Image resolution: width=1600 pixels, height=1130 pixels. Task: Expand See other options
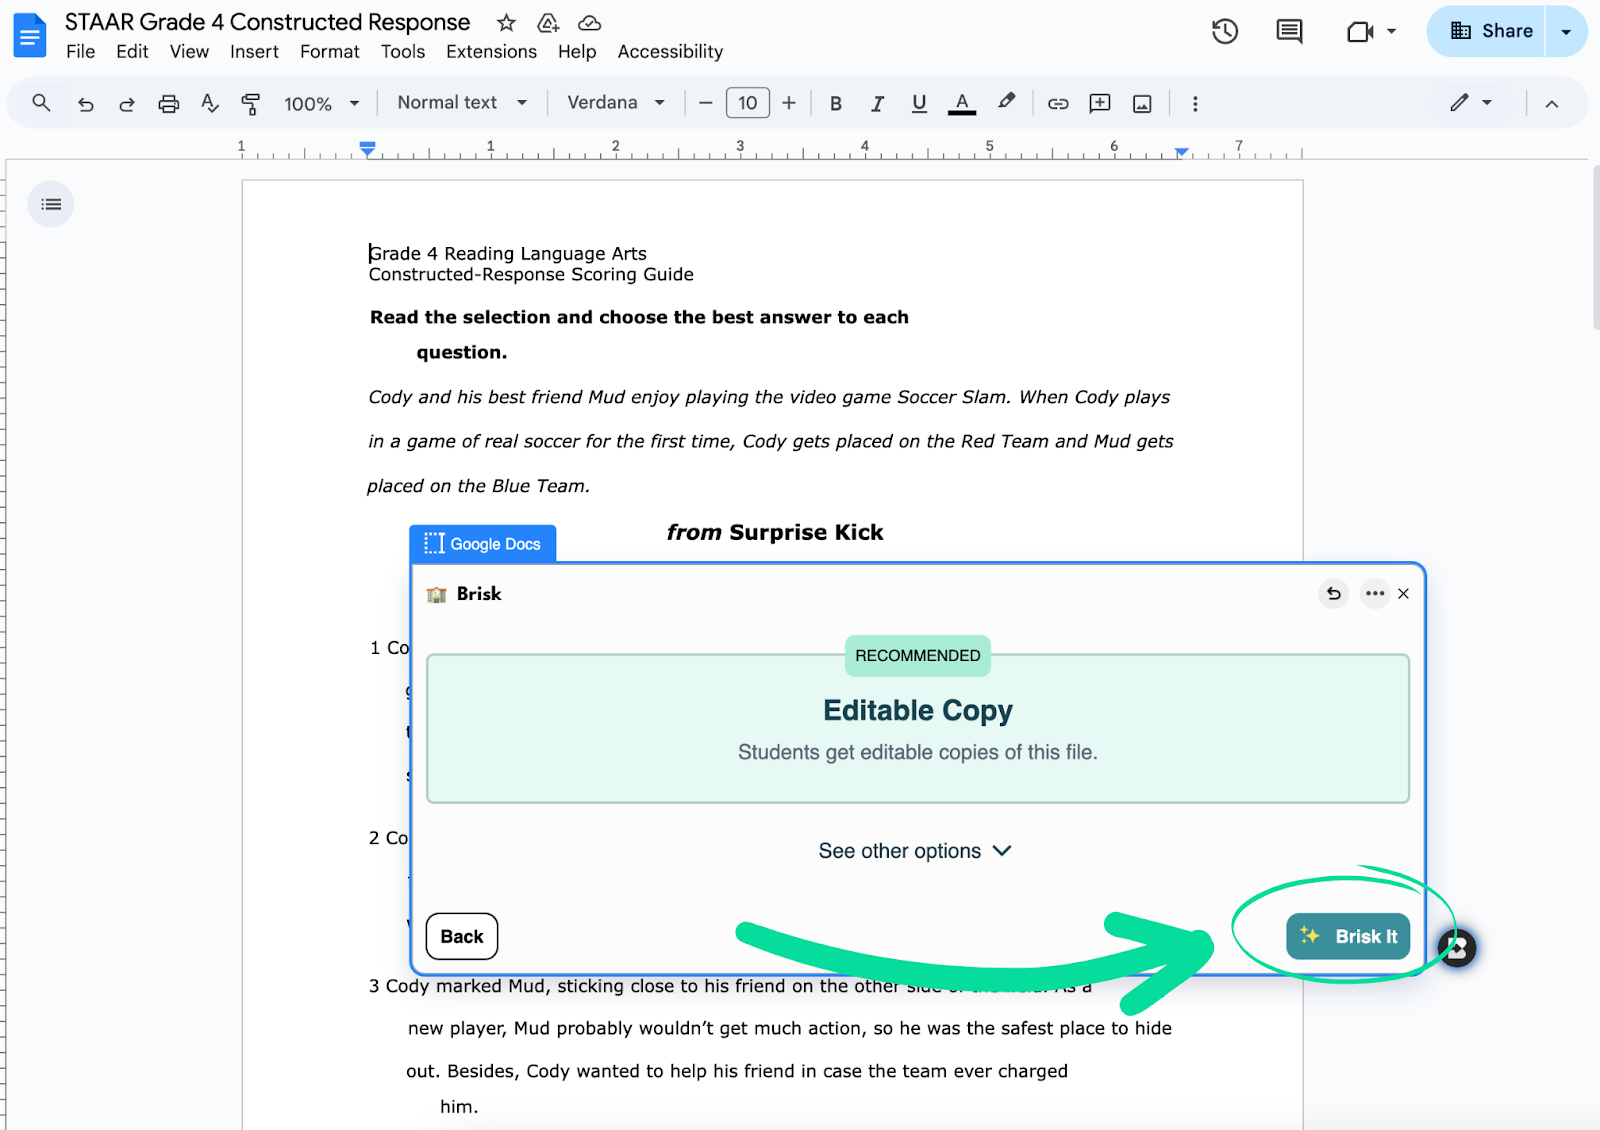click(916, 851)
